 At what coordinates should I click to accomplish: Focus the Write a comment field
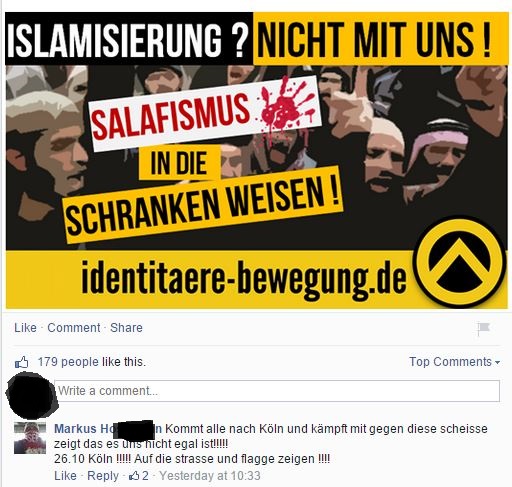click(x=277, y=391)
